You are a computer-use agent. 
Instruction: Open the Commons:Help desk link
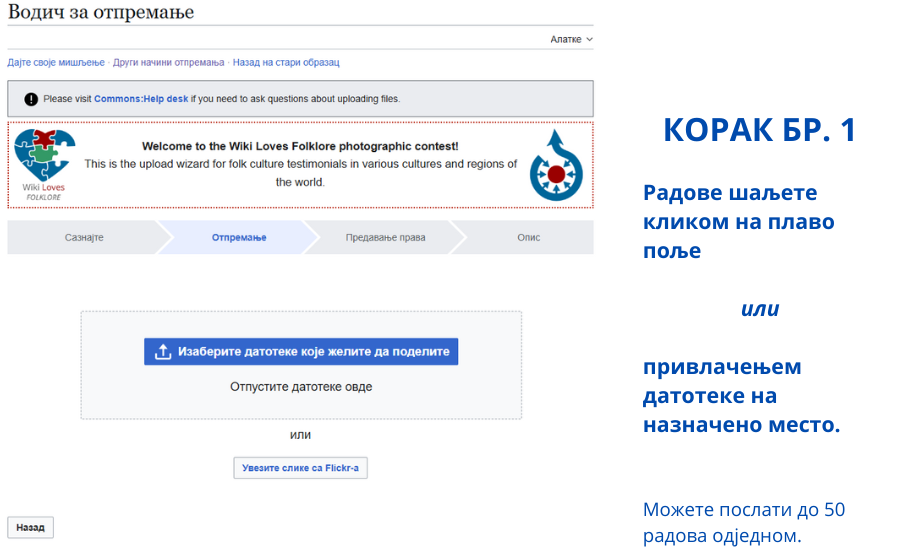[141, 99]
